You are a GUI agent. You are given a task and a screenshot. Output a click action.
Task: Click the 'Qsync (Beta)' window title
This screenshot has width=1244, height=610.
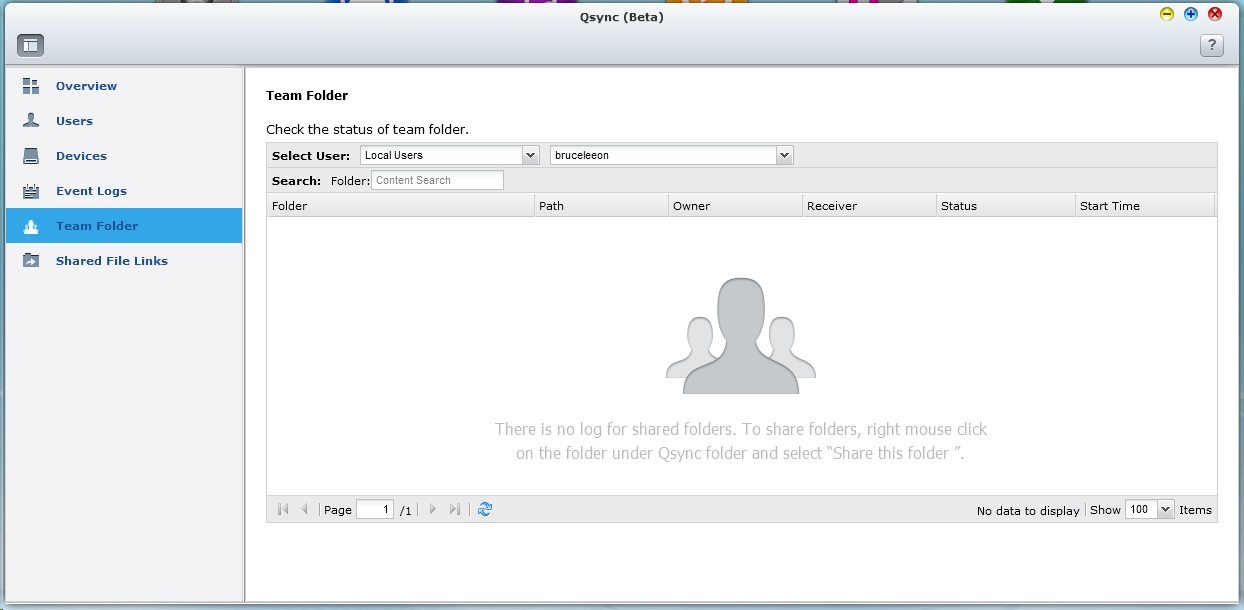[x=622, y=17]
